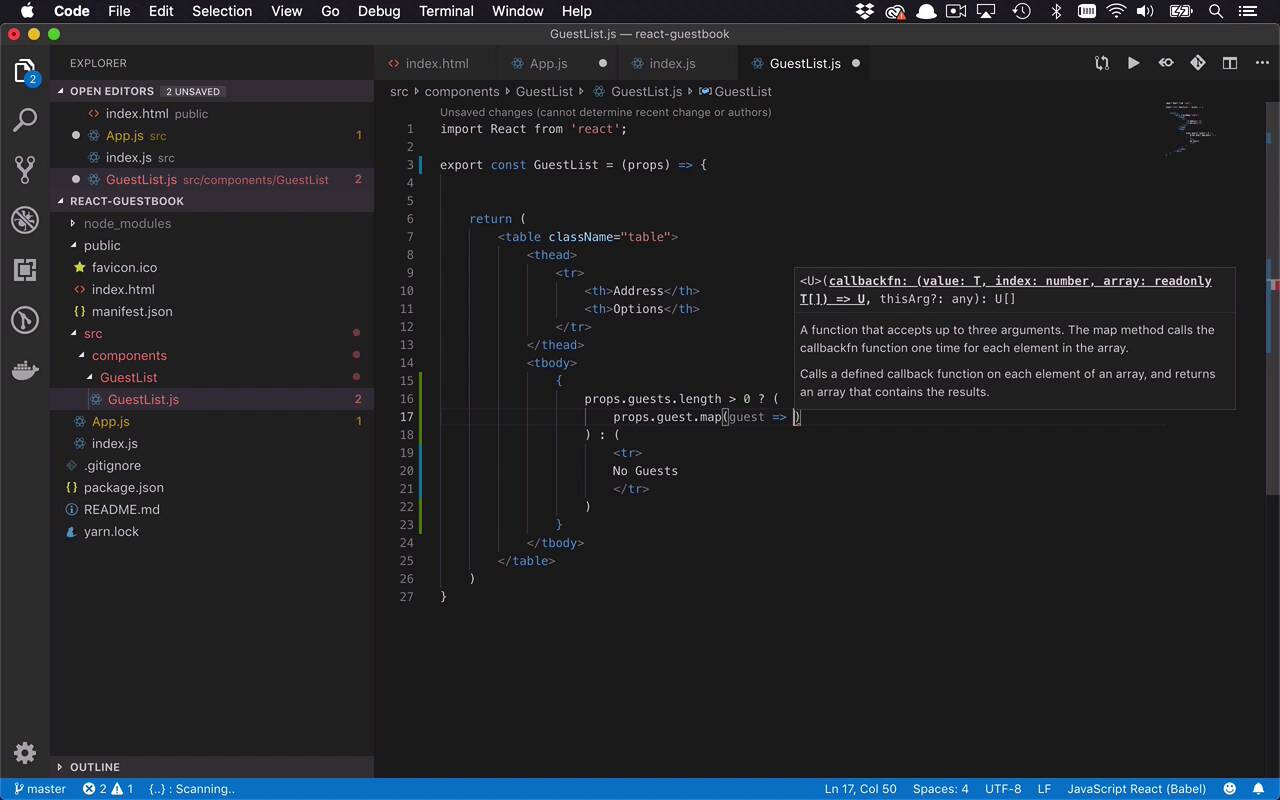
Task: Click the JavaScript React (Babel) language mode
Action: pyautogui.click(x=1136, y=789)
